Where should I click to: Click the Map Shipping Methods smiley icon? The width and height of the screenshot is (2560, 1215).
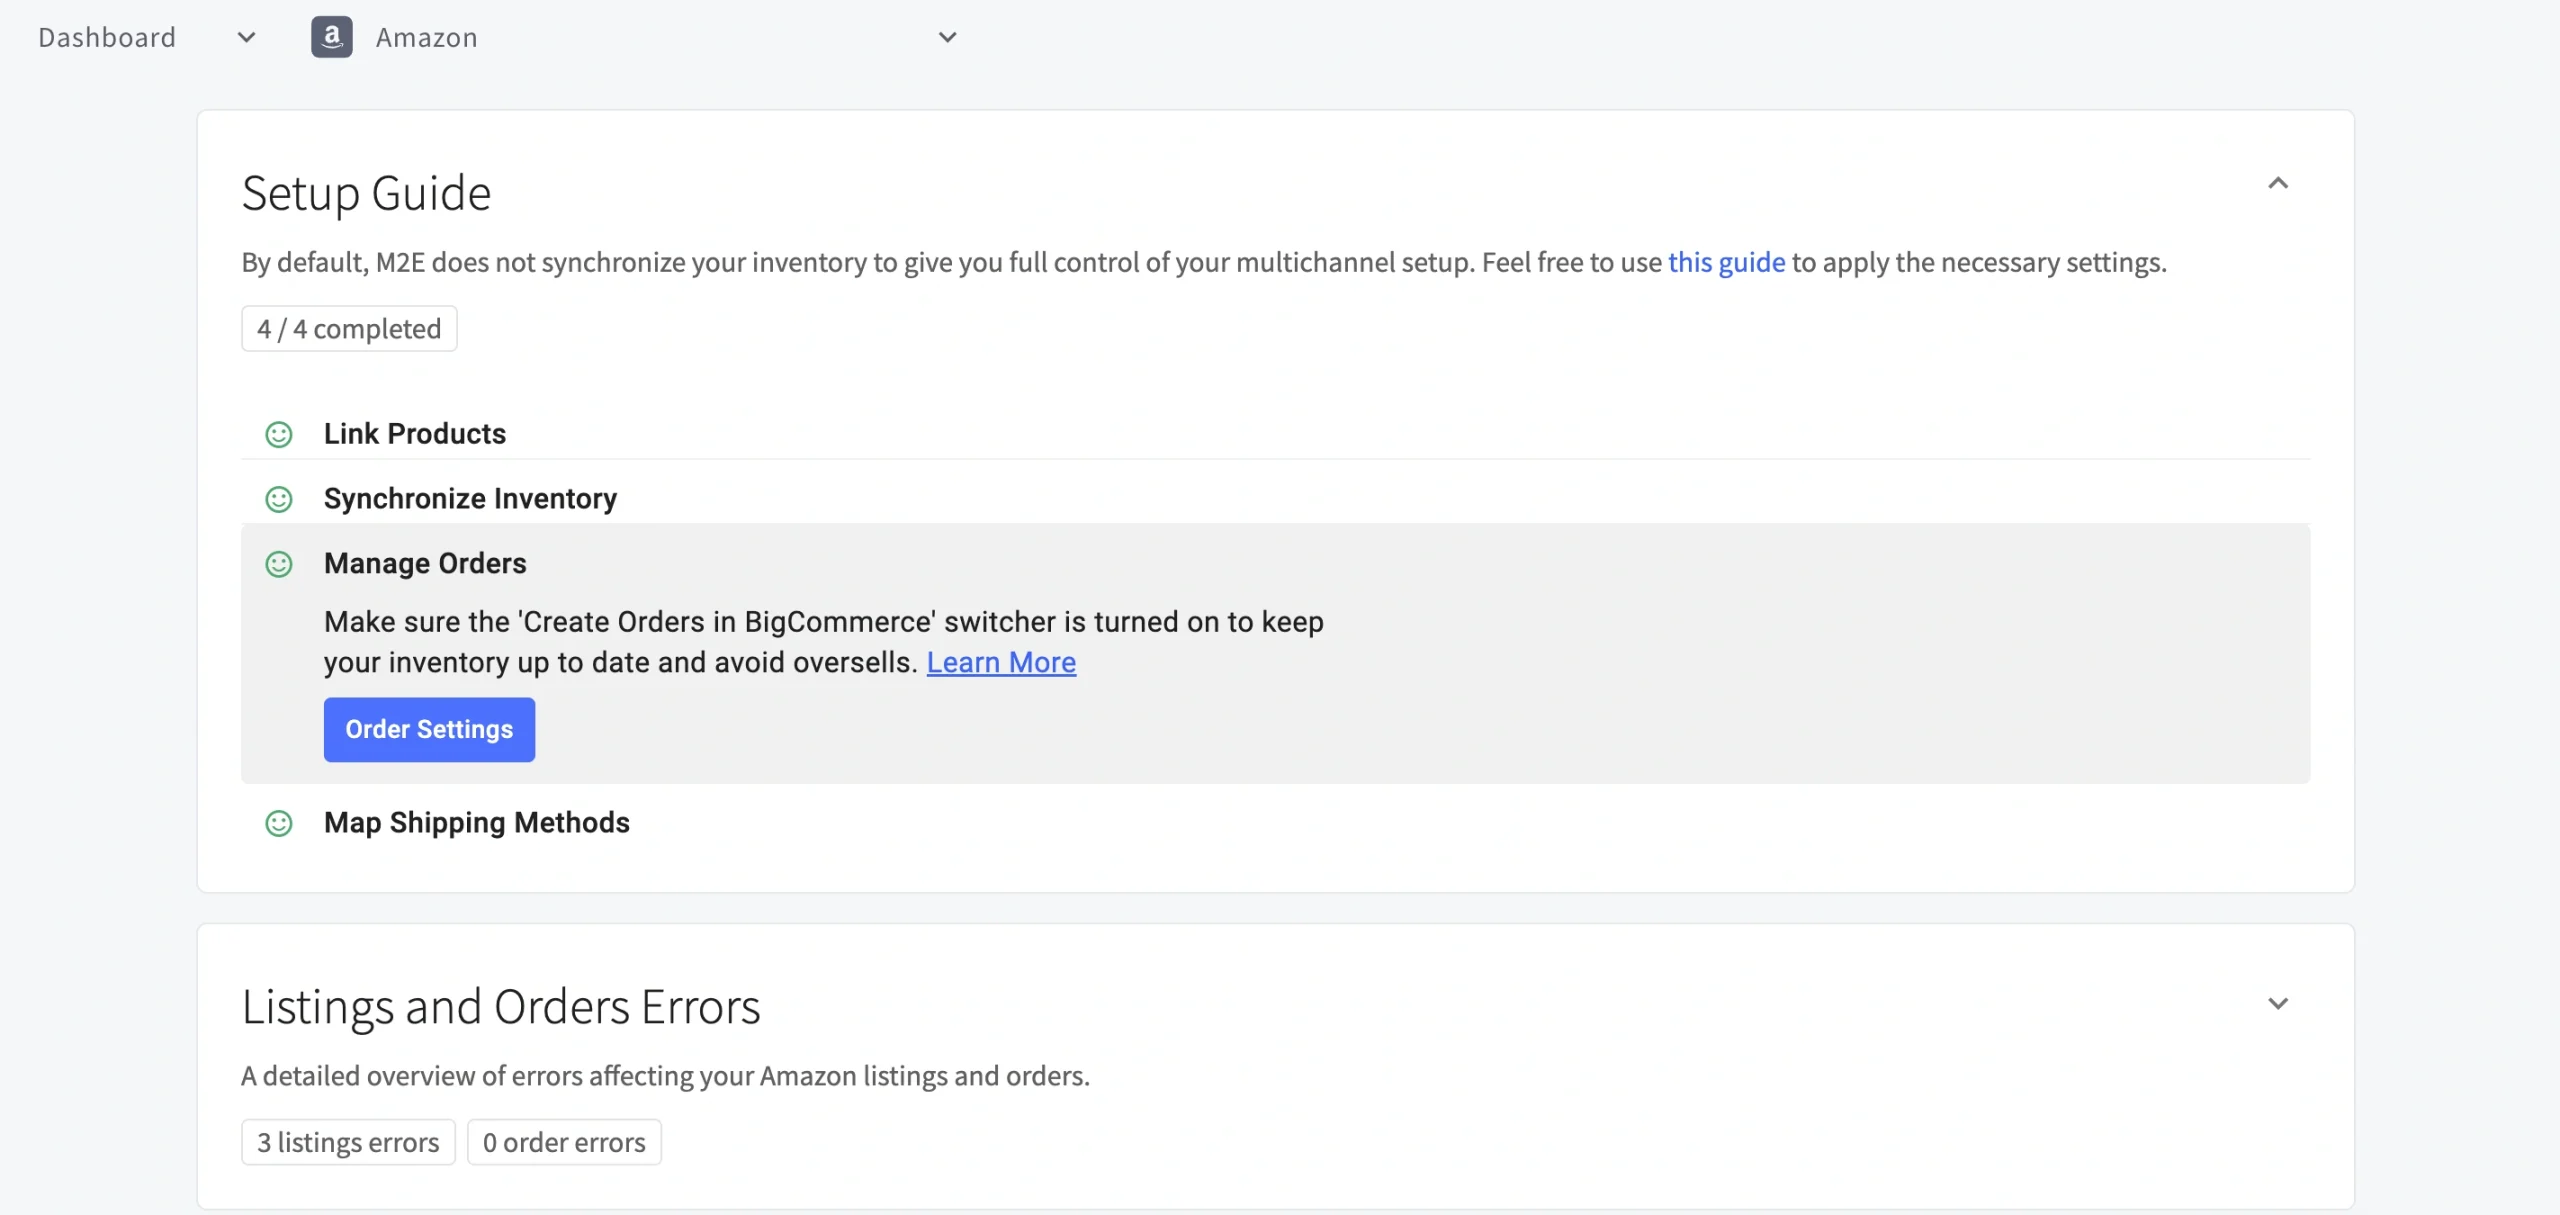point(278,823)
